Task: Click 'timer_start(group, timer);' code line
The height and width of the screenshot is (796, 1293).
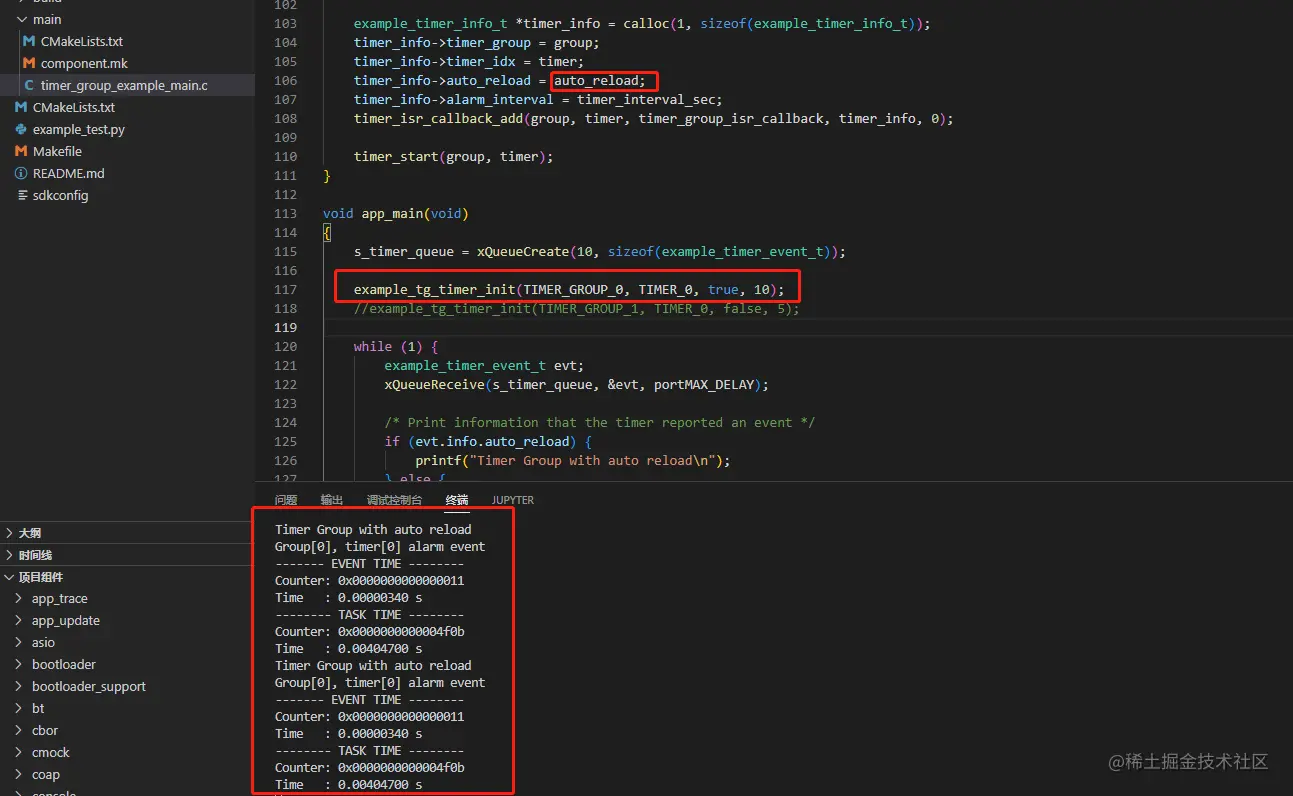Action: coord(453,157)
